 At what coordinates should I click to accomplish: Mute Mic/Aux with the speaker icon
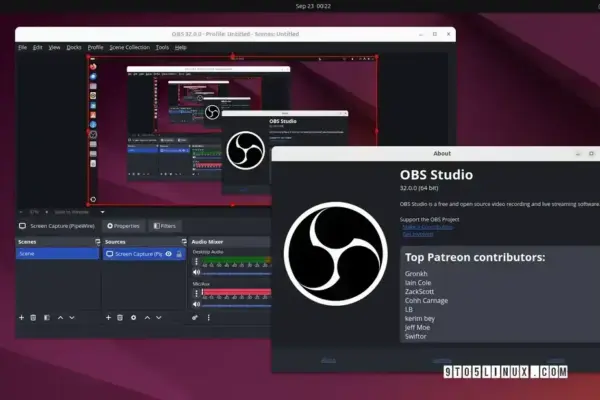pyautogui.click(x=196, y=304)
